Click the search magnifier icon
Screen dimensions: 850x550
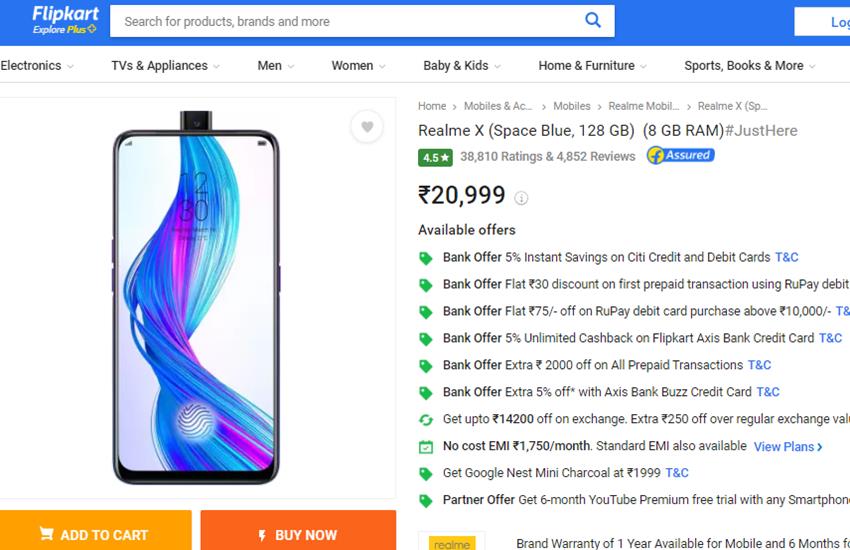click(x=593, y=20)
